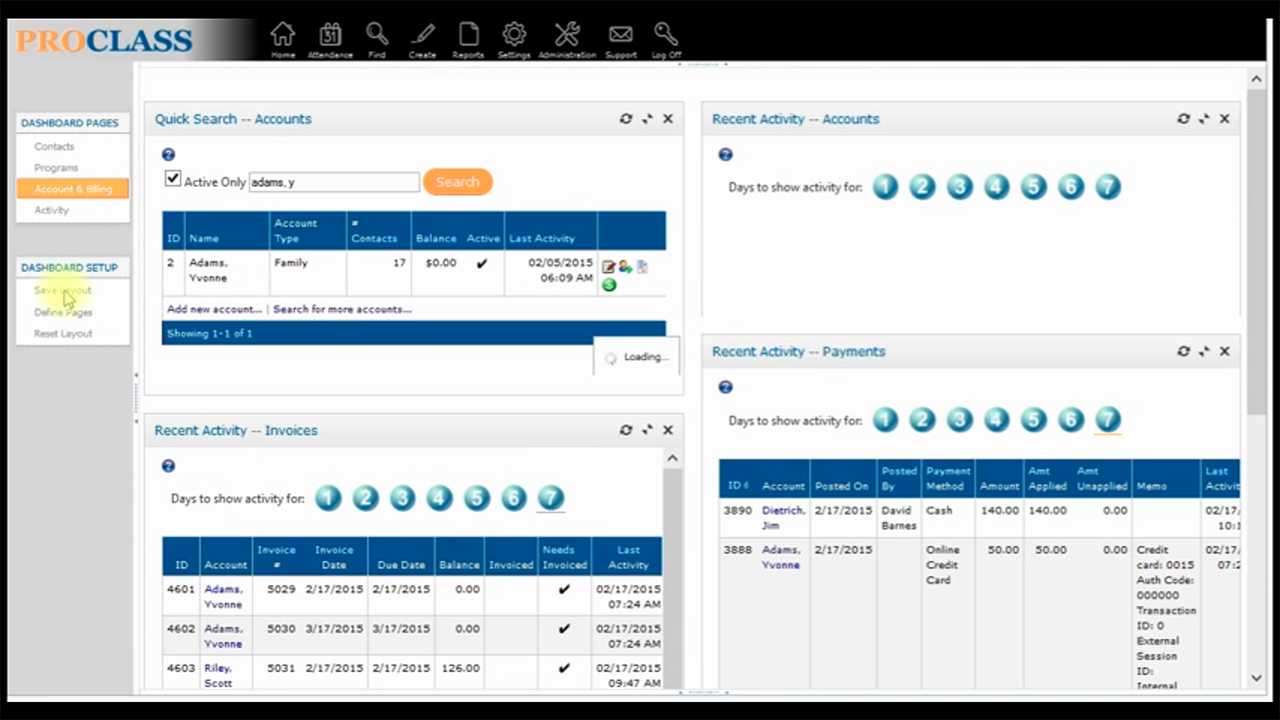Viewport: 1280px width, 720px height.
Task: Open help for Recent Activity Payments
Action: click(x=726, y=387)
